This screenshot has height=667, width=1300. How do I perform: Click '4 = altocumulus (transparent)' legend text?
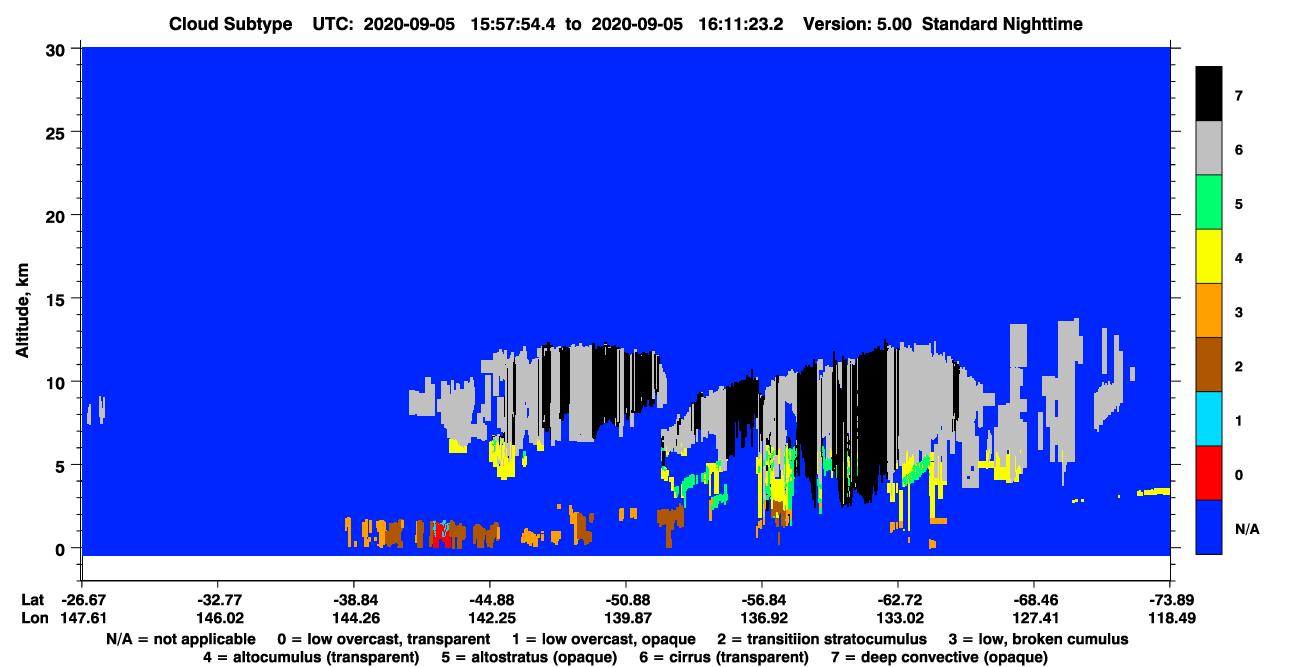tap(310, 657)
